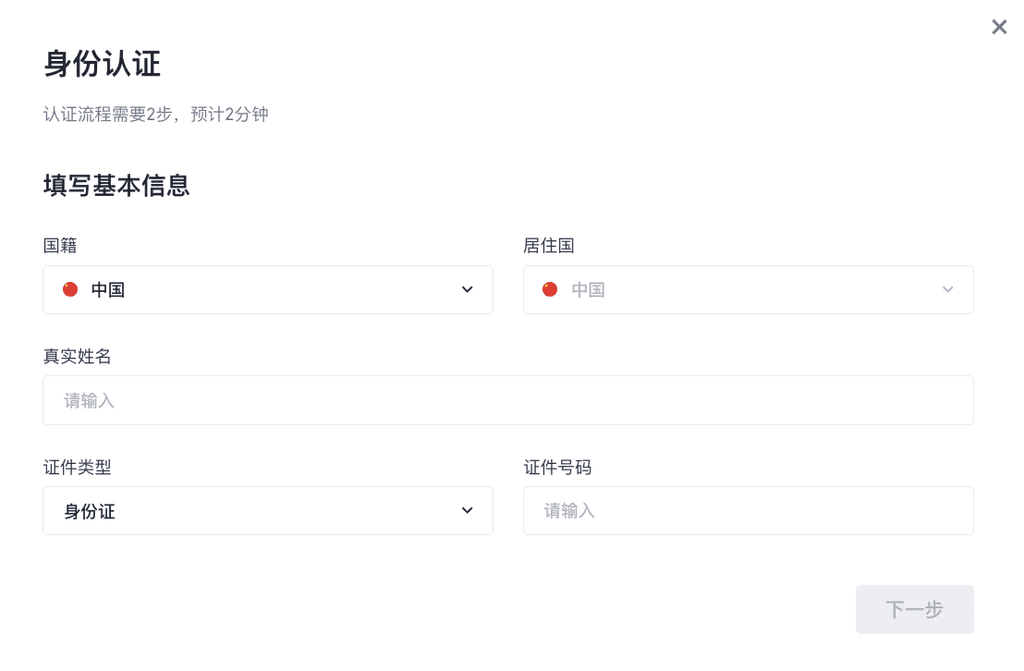Click the 认证流程需要2步 subtitle text
Image resolution: width=1024 pixels, height=671 pixels.
click(x=155, y=114)
